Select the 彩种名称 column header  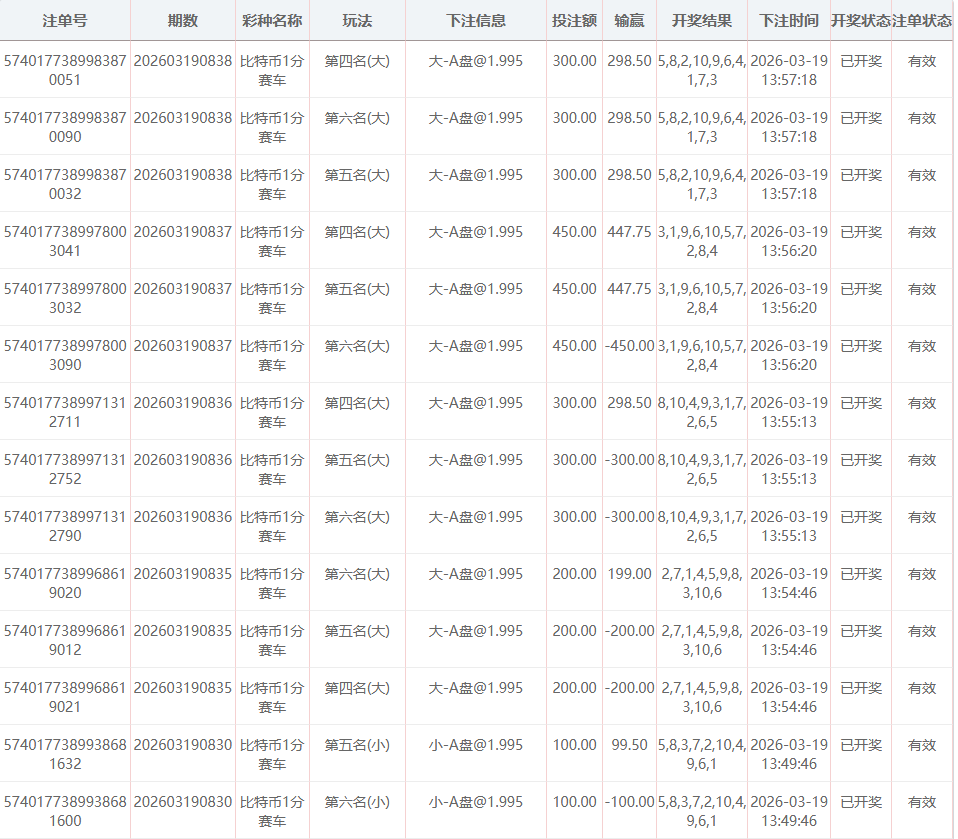pyautogui.click(x=272, y=20)
